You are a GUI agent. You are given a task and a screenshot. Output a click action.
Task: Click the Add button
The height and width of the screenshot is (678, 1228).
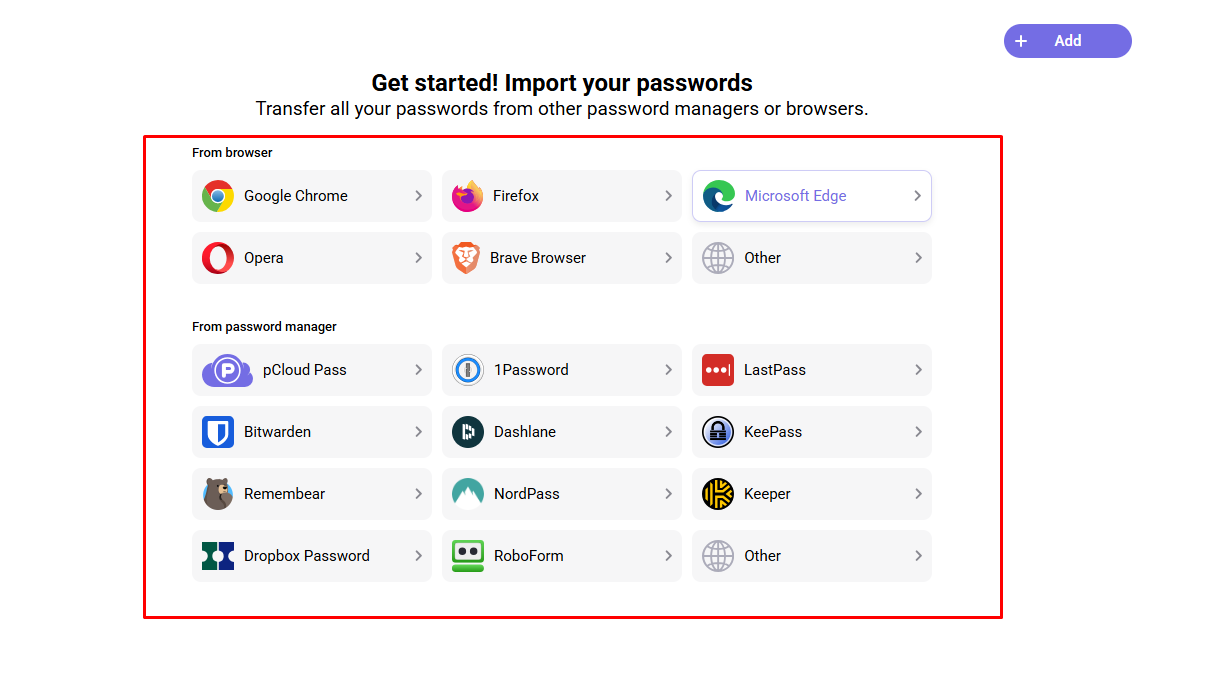[x=1066, y=41]
